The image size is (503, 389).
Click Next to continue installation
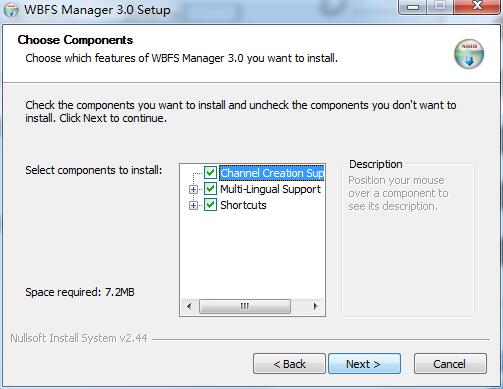click(x=364, y=364)
